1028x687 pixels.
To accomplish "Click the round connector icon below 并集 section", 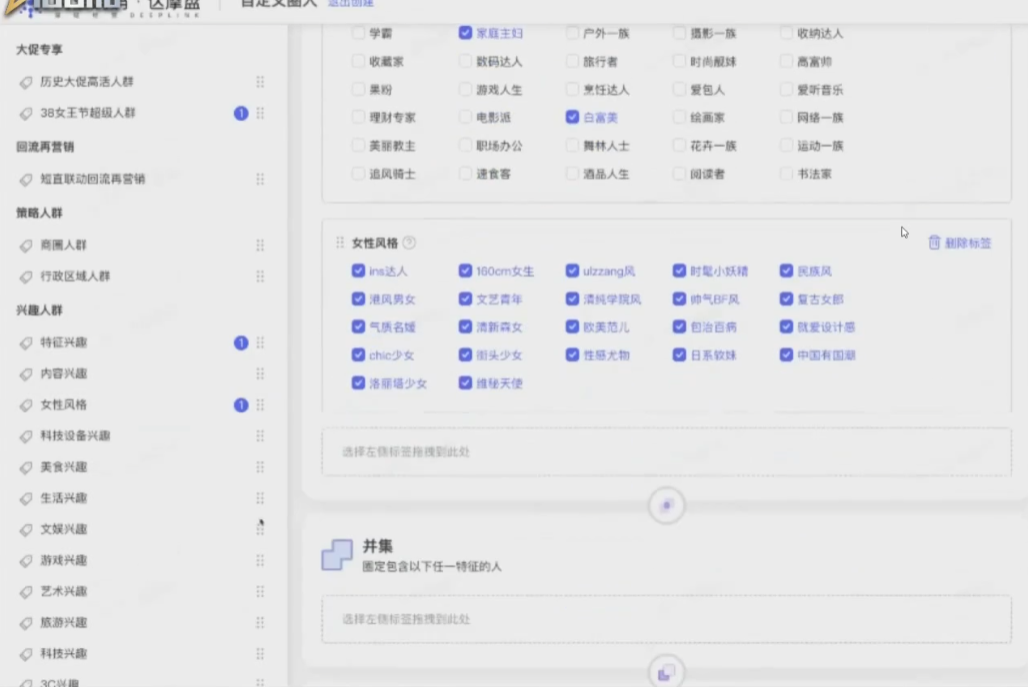I will click(666, 673).
